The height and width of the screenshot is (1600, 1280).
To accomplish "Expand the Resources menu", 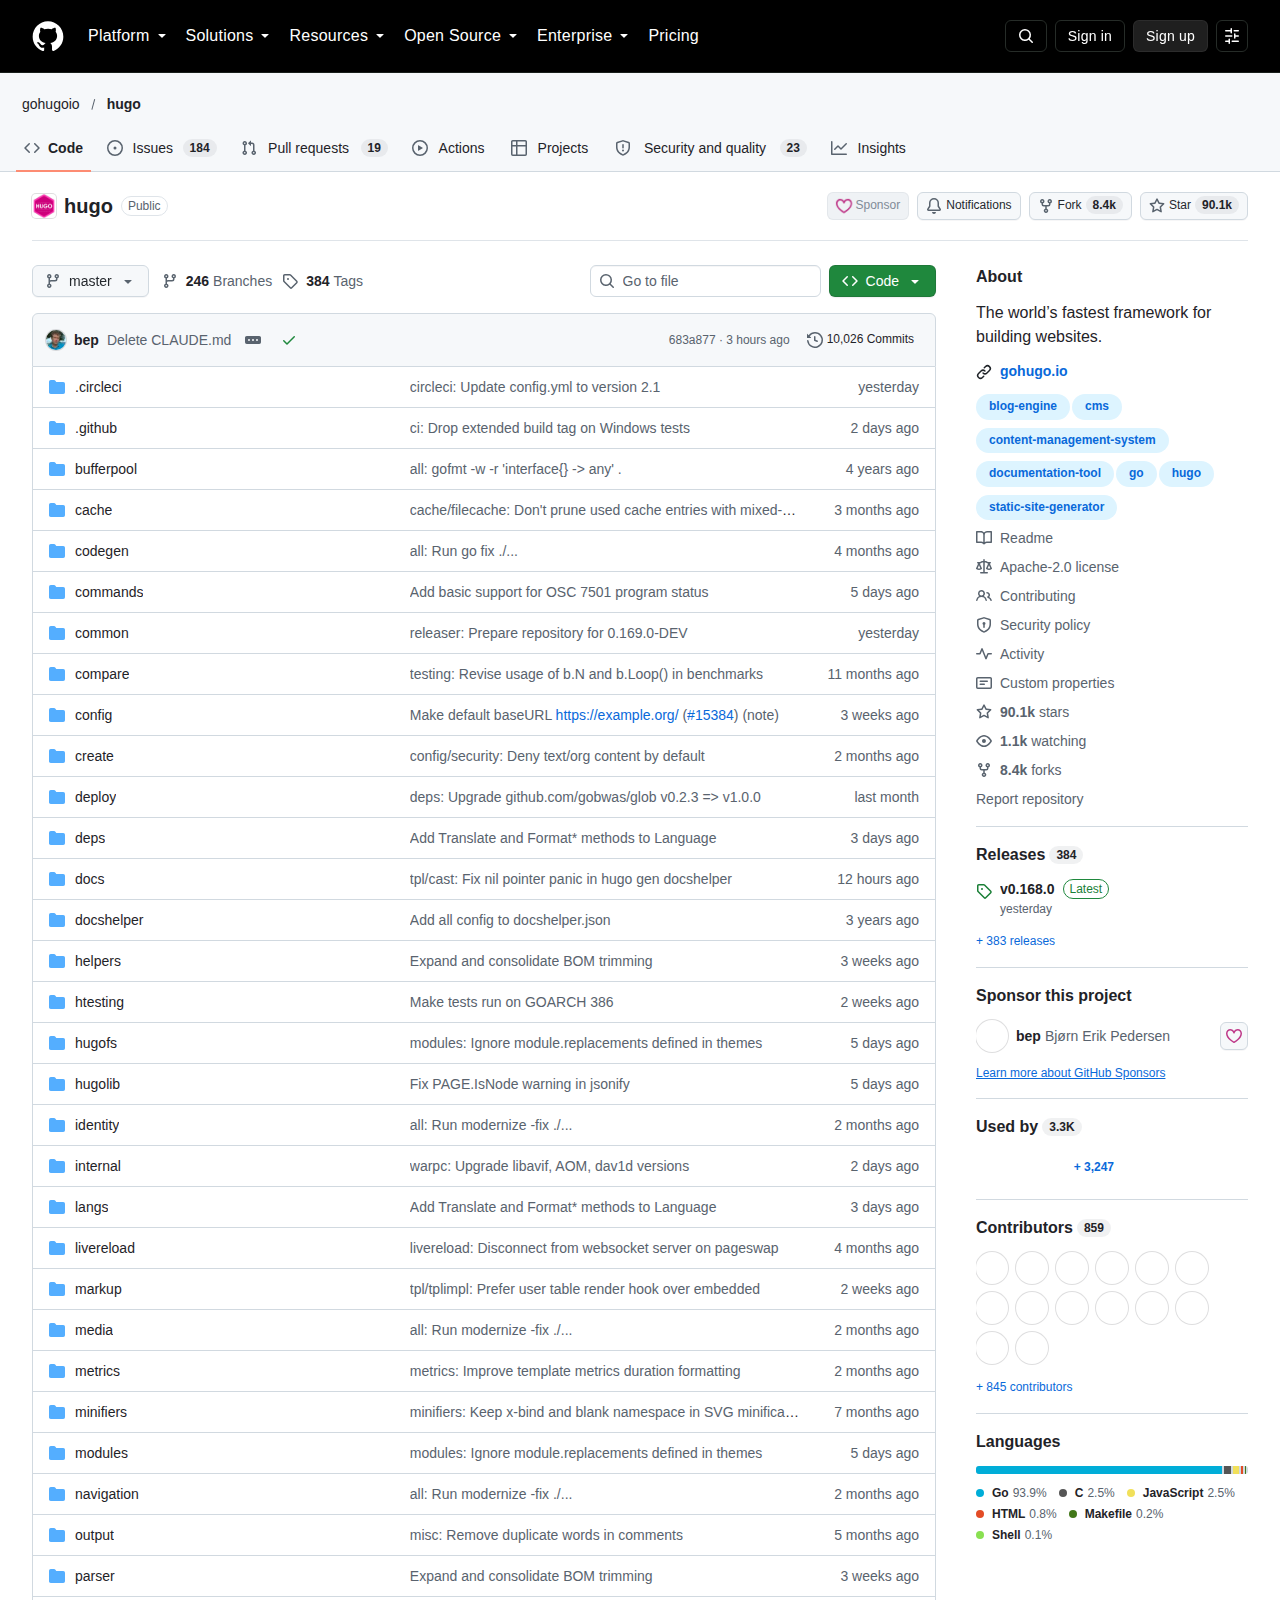I will tap(337, 36).
